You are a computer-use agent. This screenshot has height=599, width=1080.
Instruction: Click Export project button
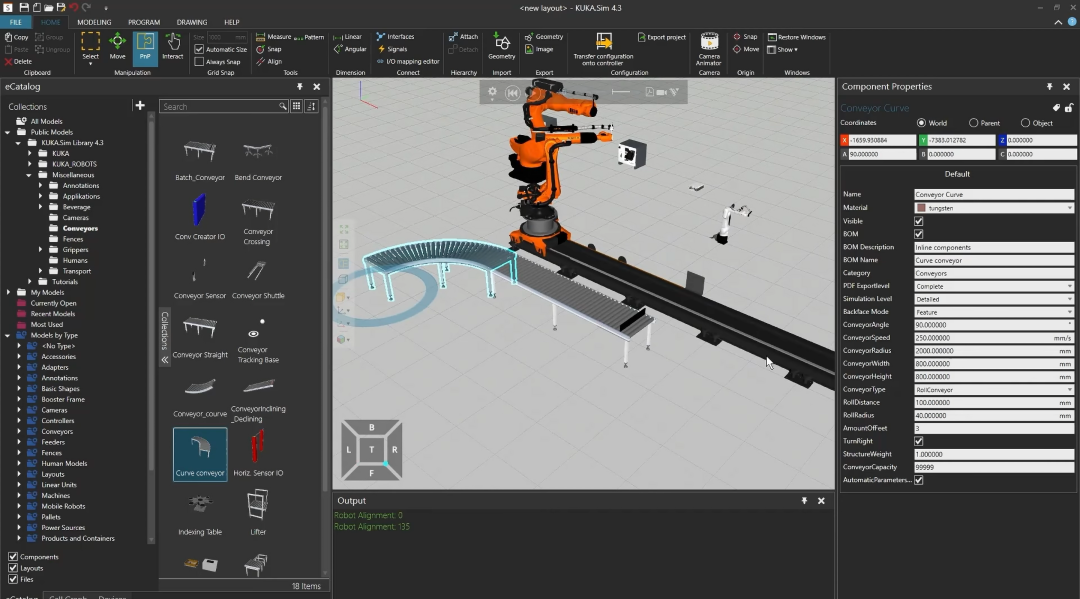pyautogui.click(x=661, y=36)
